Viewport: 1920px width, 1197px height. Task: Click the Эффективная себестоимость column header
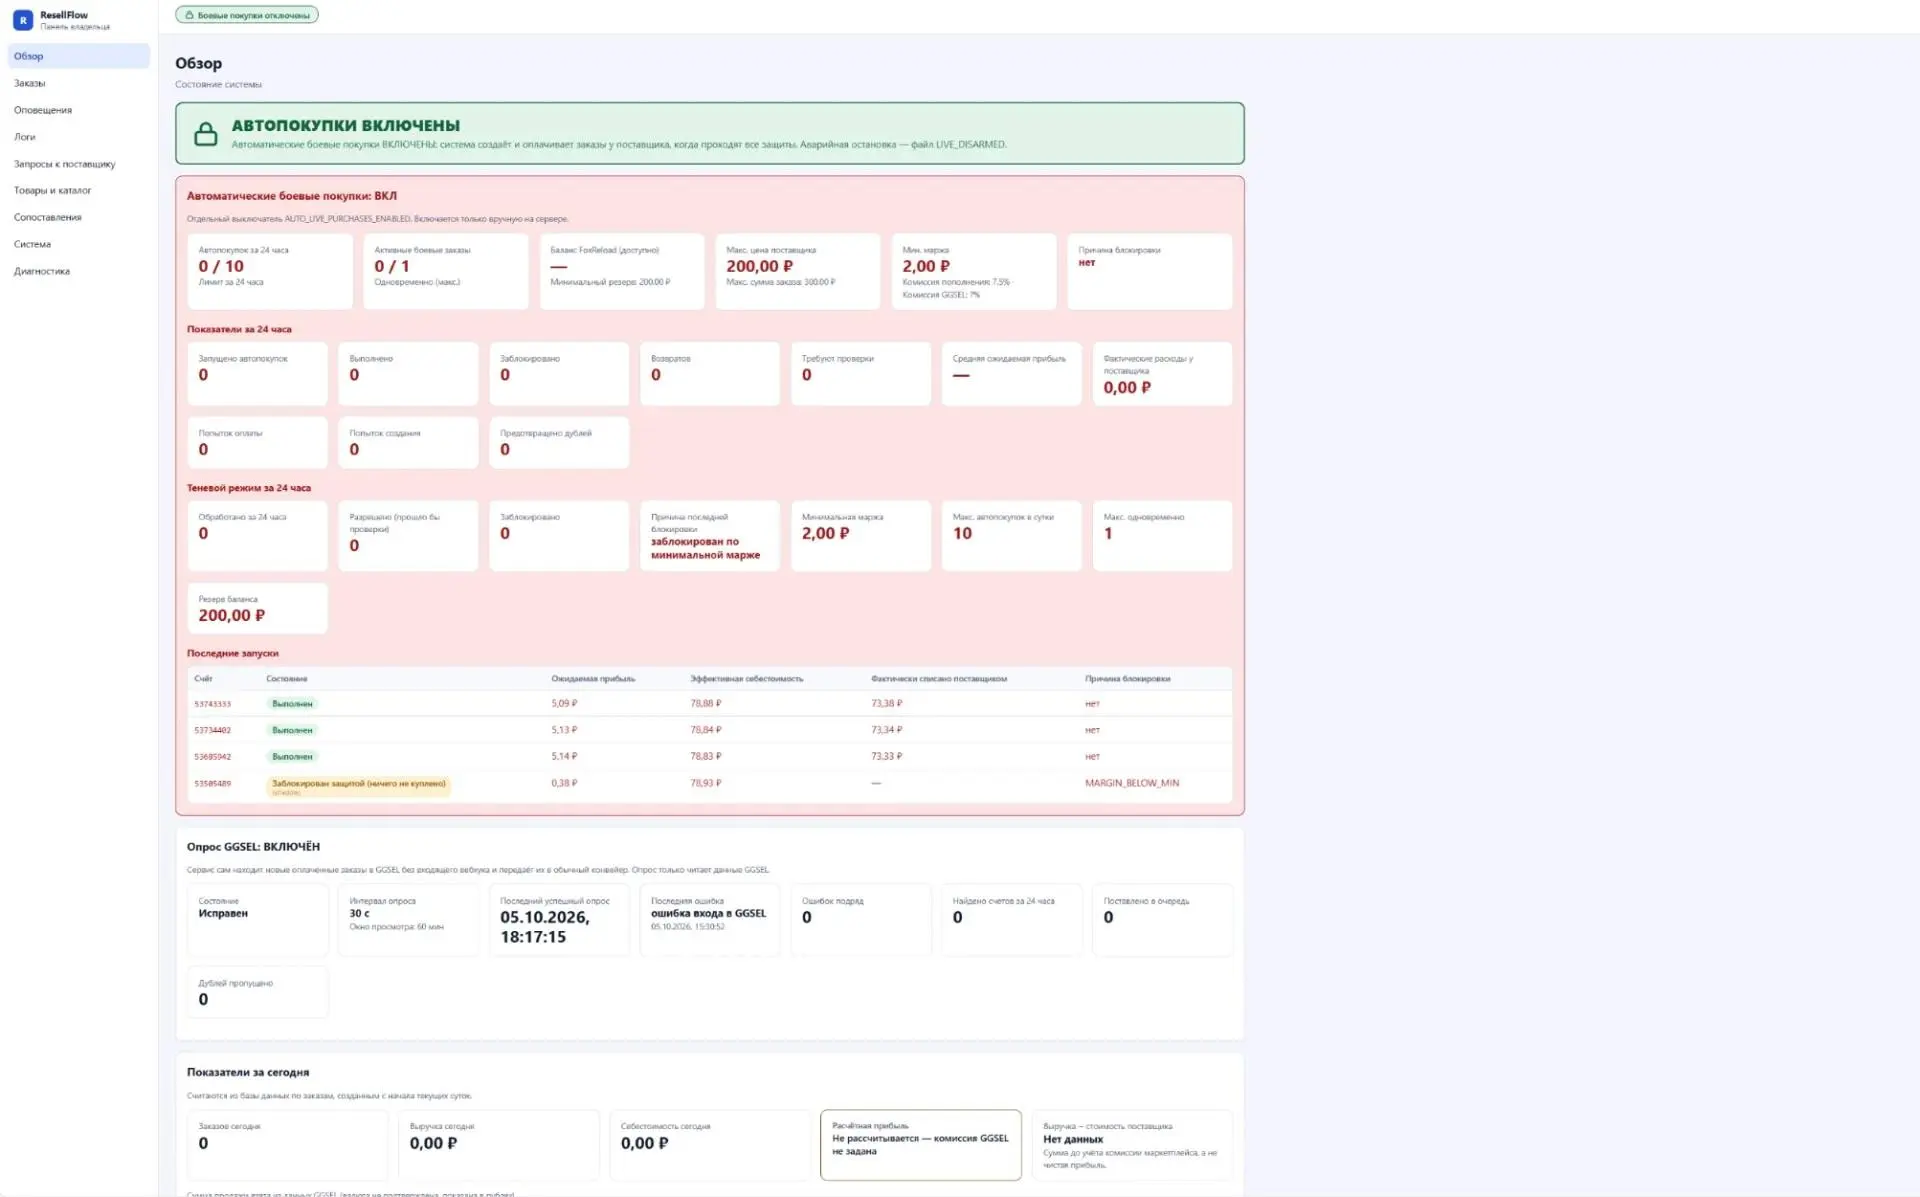(x=746, y=679)
